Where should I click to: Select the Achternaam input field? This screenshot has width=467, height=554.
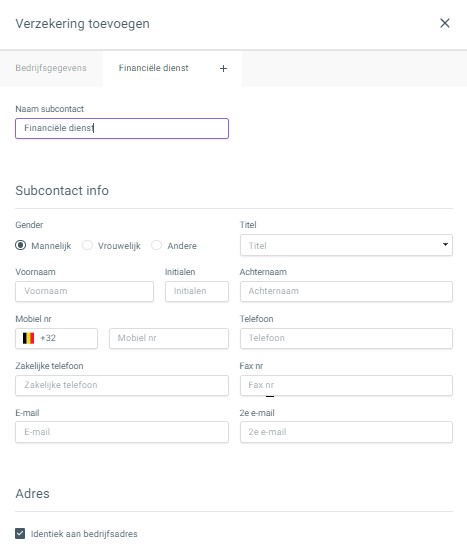pos(346,291)
